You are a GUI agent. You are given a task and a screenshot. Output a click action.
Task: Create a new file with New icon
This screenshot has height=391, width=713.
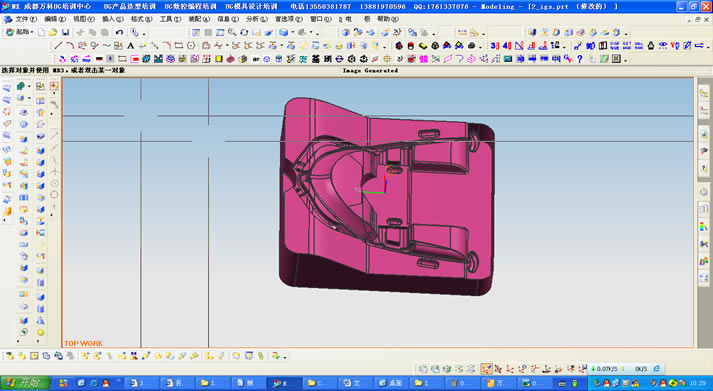(41, 32)
